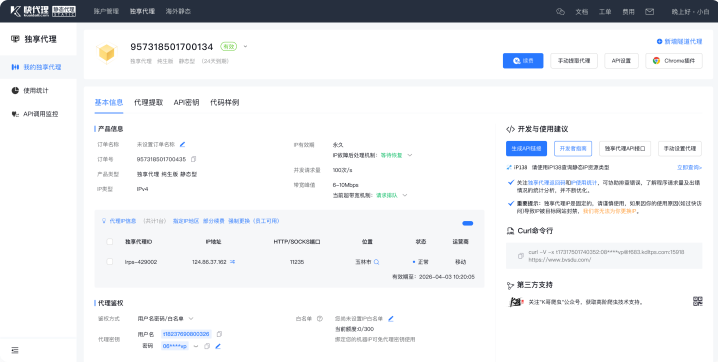718x362 pixels.
Task: Open 账户管理 in the top navigation
Action: (106, 11)
